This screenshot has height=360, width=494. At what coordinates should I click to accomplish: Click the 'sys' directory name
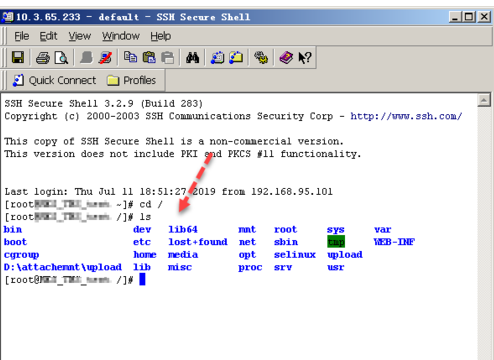(336, 230)
